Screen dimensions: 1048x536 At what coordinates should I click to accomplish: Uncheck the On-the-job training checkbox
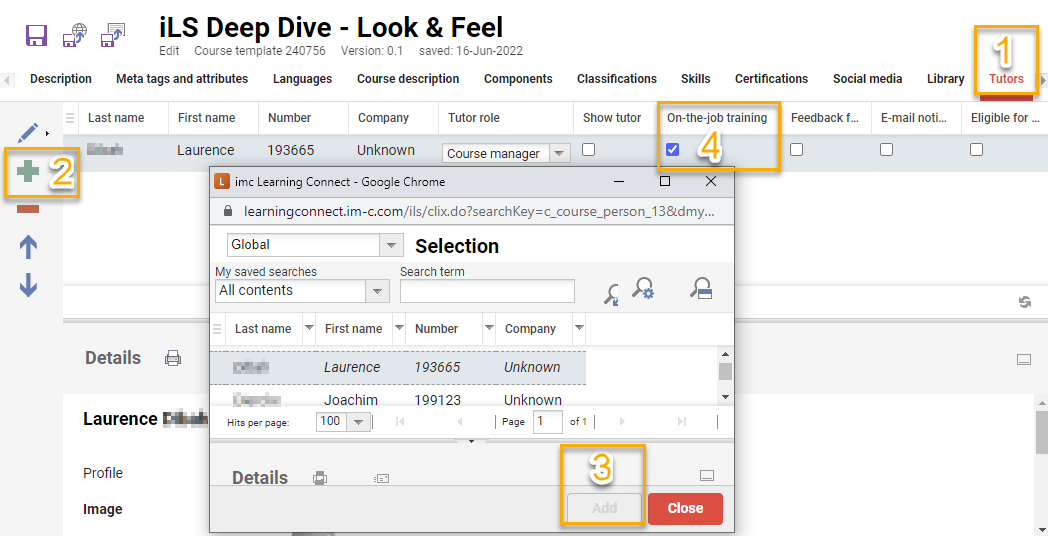[673, 150]
